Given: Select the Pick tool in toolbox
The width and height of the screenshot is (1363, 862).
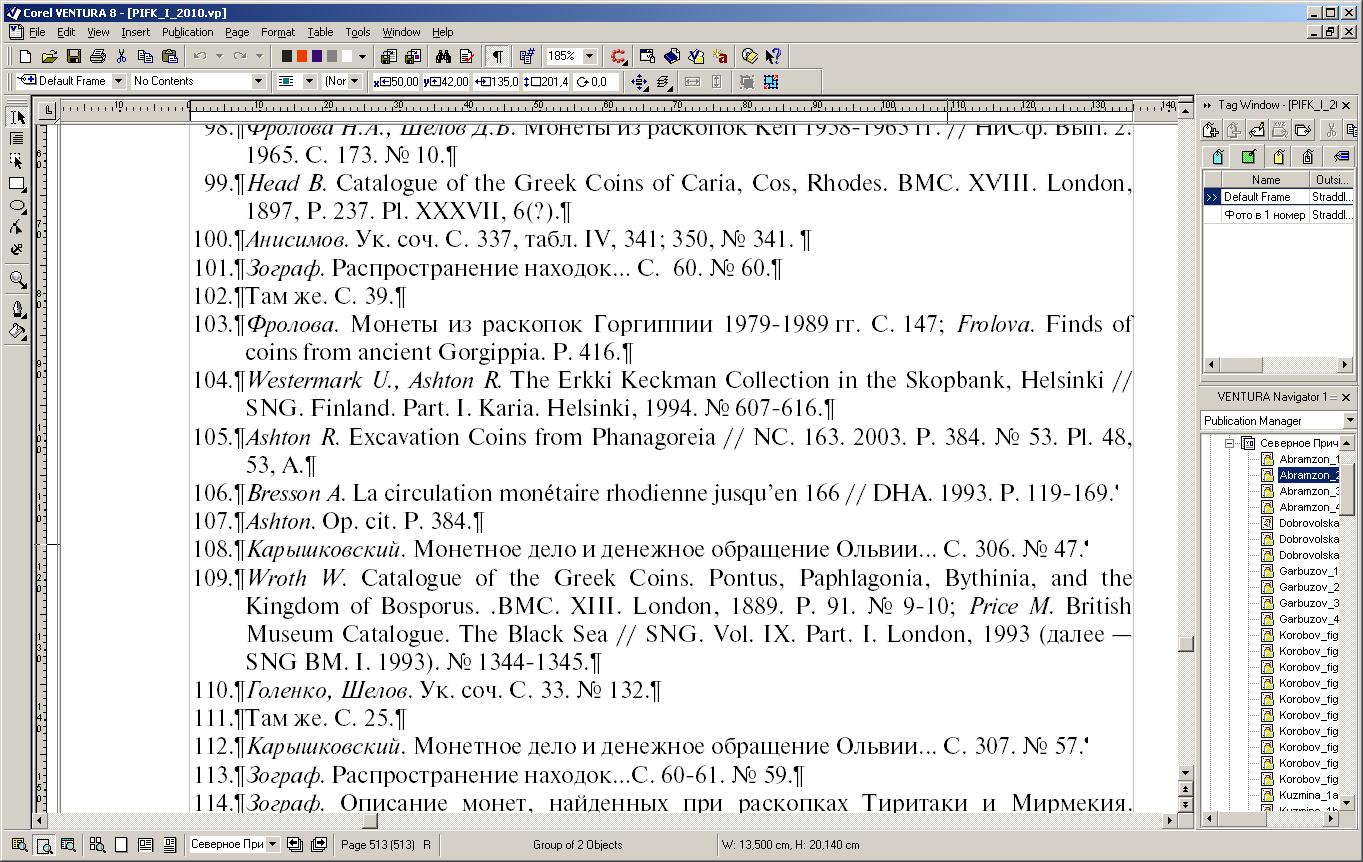Looking at the screenshot, I should tap(17, 118).
